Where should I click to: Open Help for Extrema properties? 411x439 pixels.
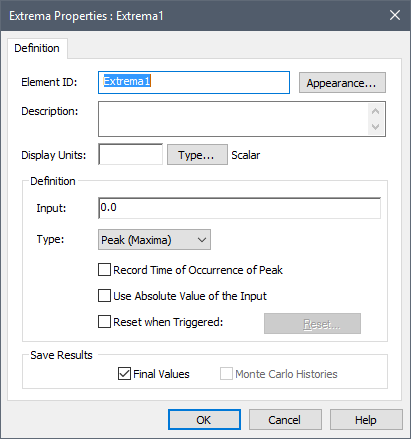tap(366, 420)
